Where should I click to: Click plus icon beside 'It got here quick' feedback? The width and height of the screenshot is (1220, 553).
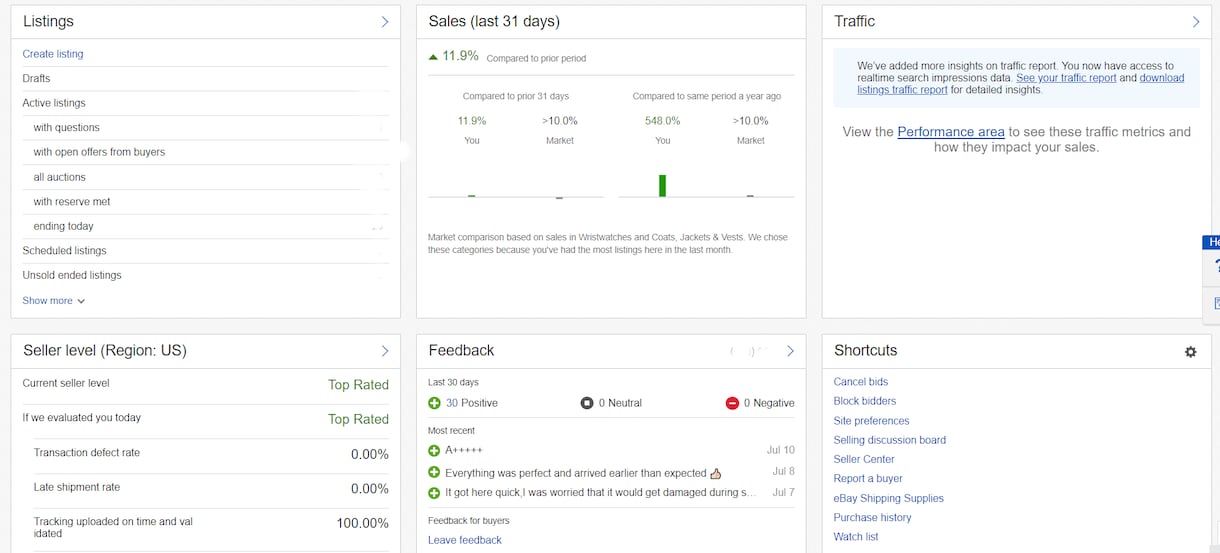[434, 493]
